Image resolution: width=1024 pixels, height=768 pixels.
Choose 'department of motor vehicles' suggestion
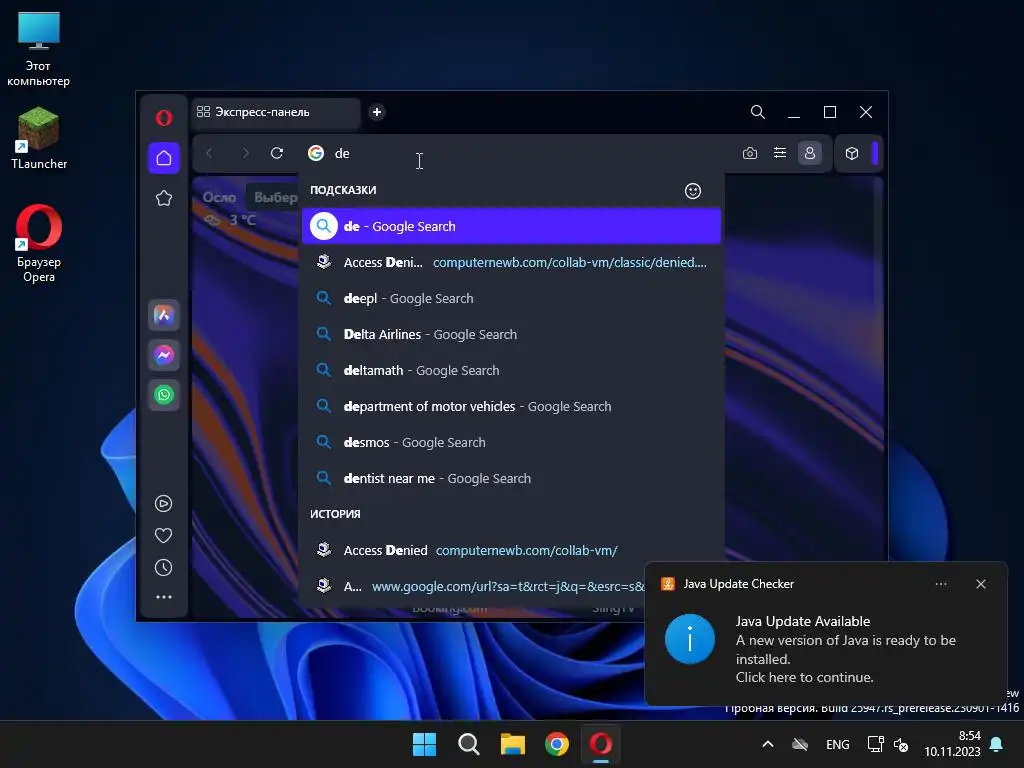[x=511, y=406]
